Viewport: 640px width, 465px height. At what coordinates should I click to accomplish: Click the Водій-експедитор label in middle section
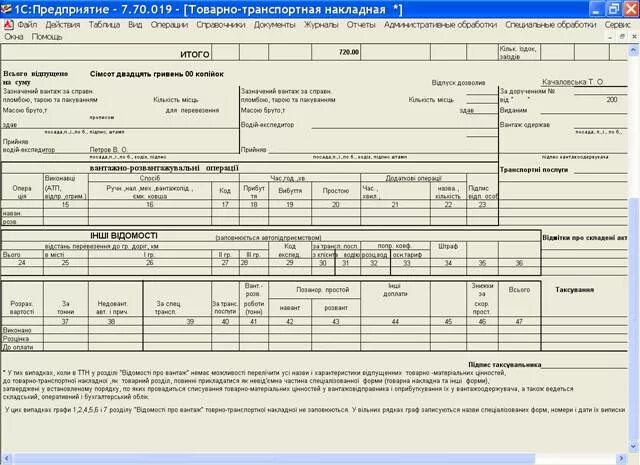pos(267,125)
